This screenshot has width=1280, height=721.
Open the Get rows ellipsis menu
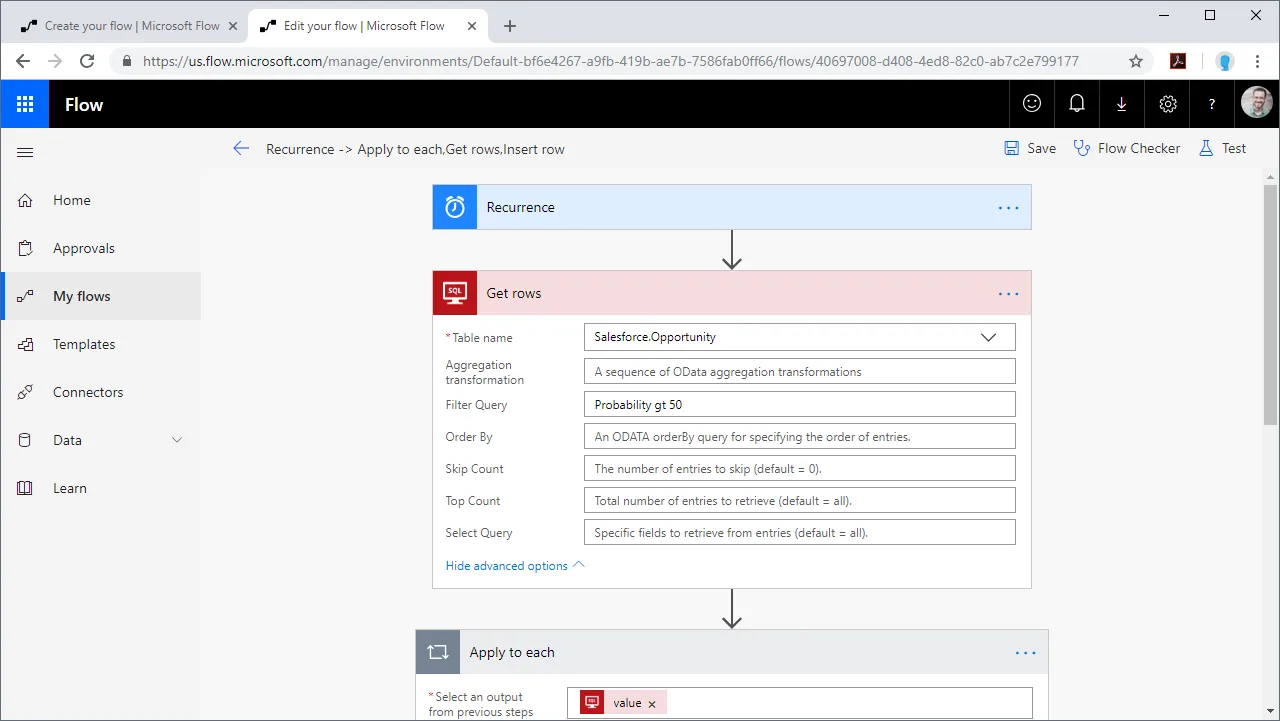click(x=1007, y=293)
